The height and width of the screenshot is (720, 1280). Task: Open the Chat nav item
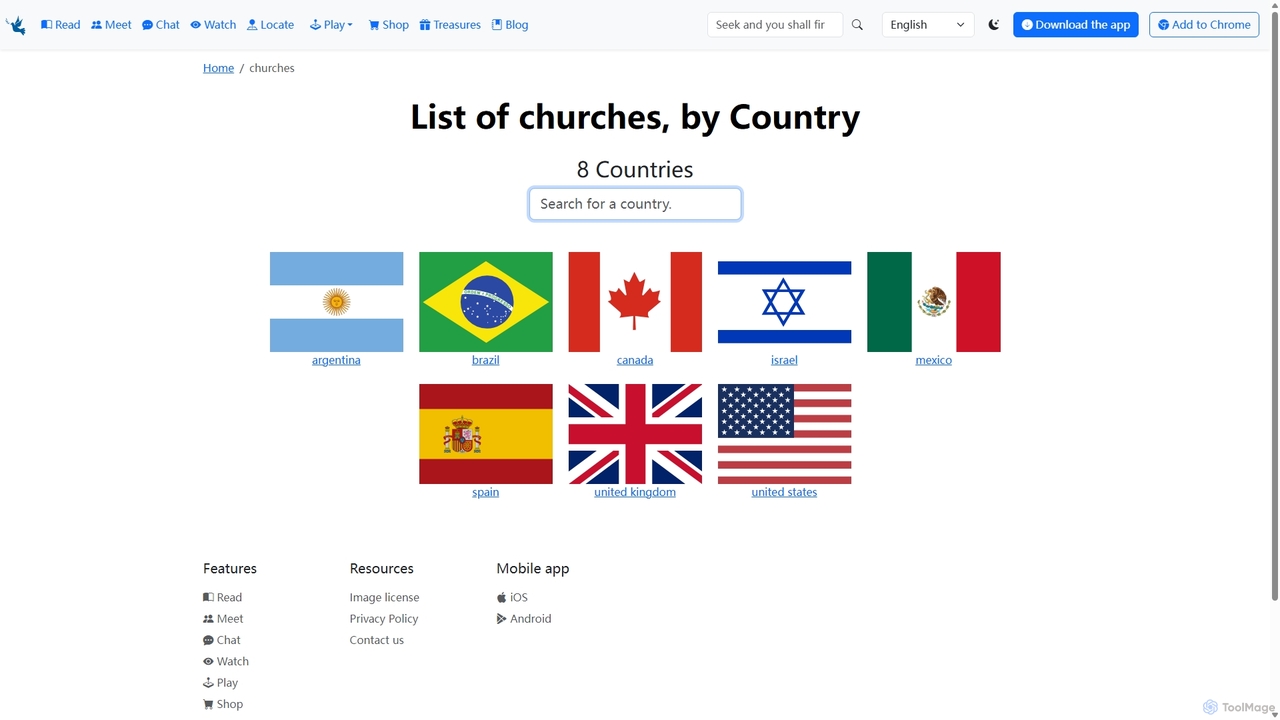pos(161,25)
